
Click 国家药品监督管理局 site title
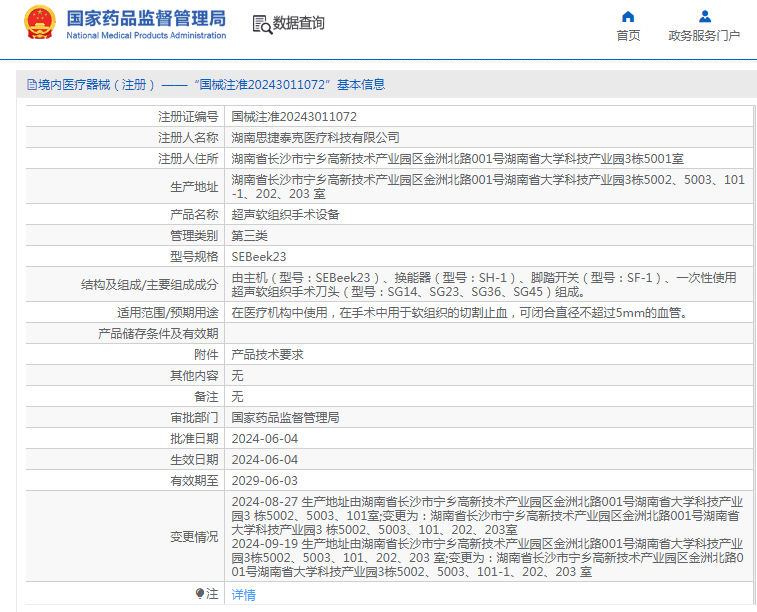pyautogui.click(x=146, y=18)
